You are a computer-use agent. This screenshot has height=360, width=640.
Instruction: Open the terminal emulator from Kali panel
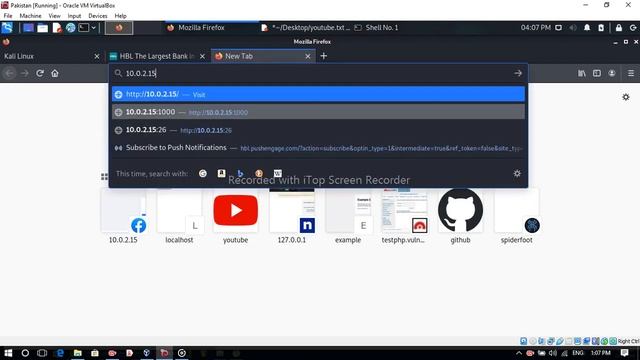pos(84,28)
